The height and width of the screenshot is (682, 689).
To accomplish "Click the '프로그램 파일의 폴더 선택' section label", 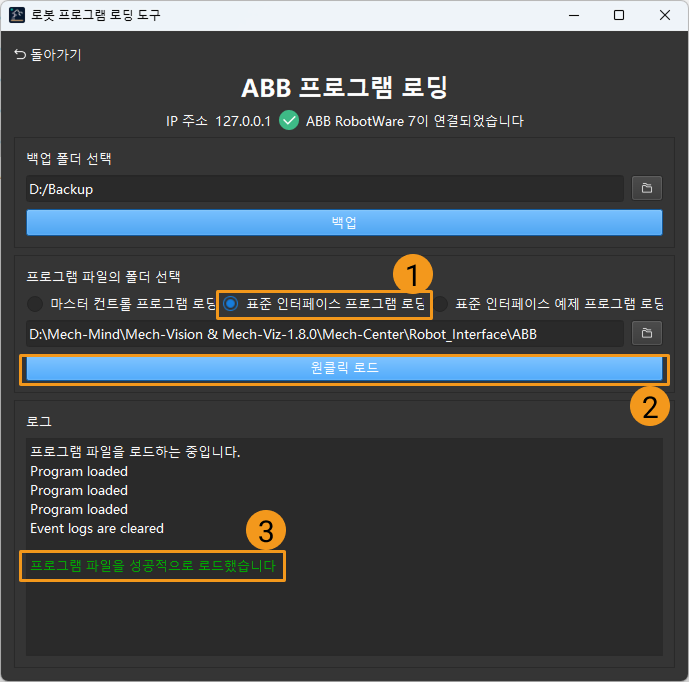I will point(103,276).
